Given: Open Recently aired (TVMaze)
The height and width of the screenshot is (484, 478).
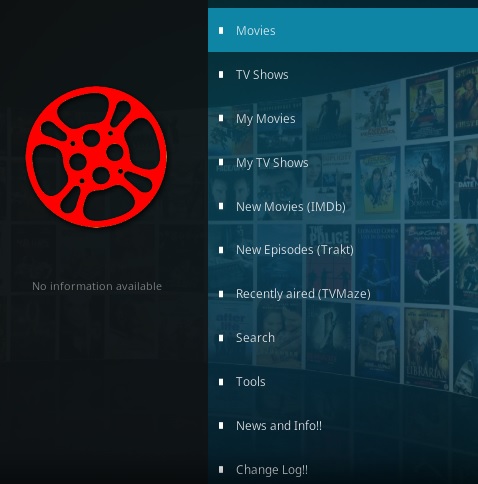Looking at the screenshot, I should tap(343, 294).
